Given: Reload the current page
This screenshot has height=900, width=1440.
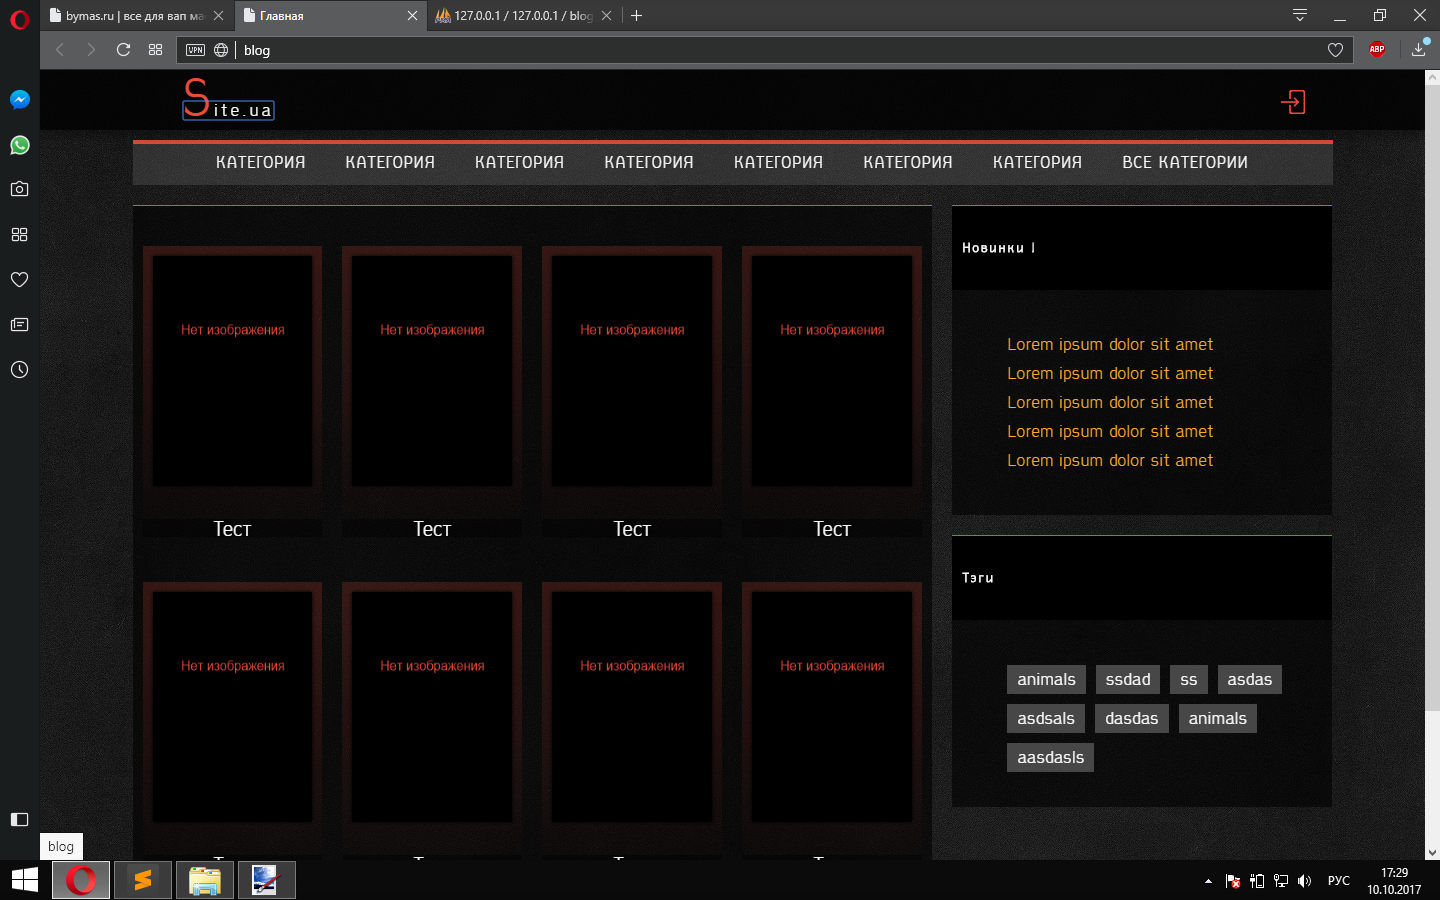Looking at the screenshot, I should 123,49.
